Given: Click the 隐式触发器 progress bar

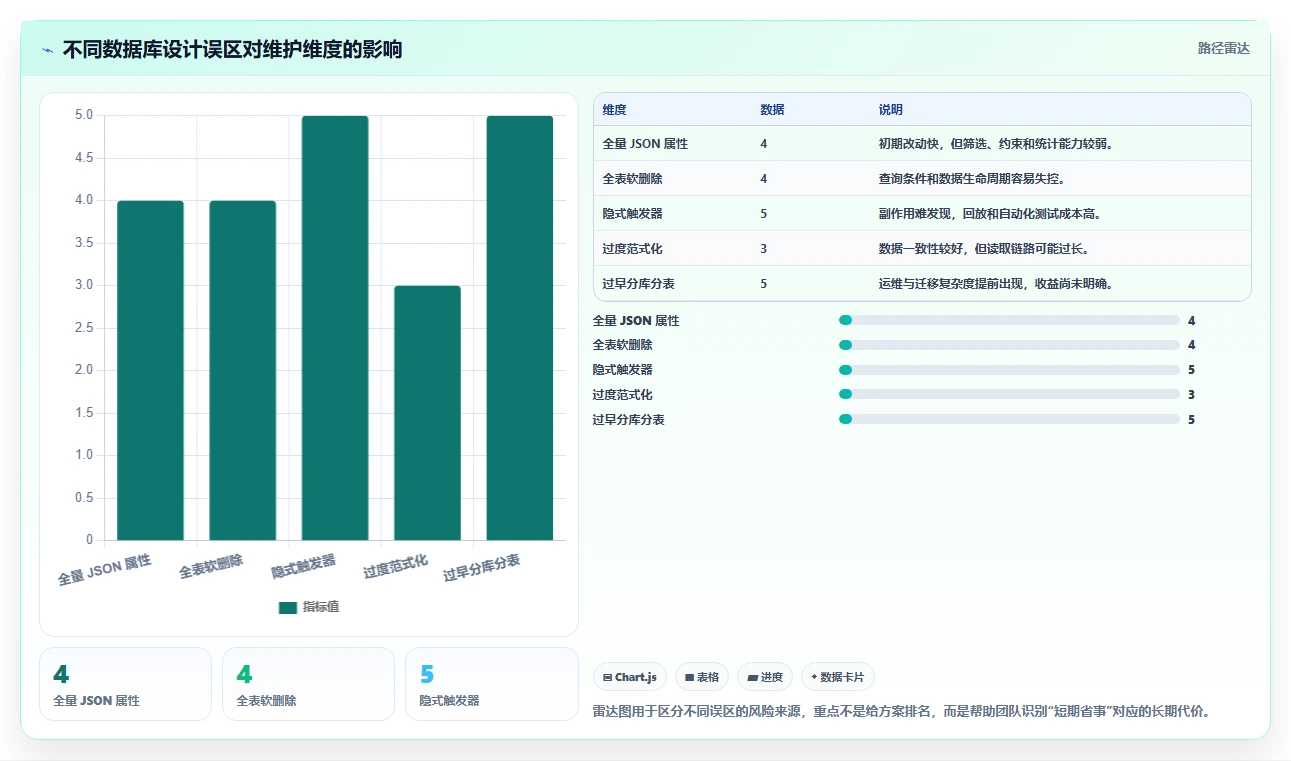Looking at the screenshot, I should click(1009, 369).
